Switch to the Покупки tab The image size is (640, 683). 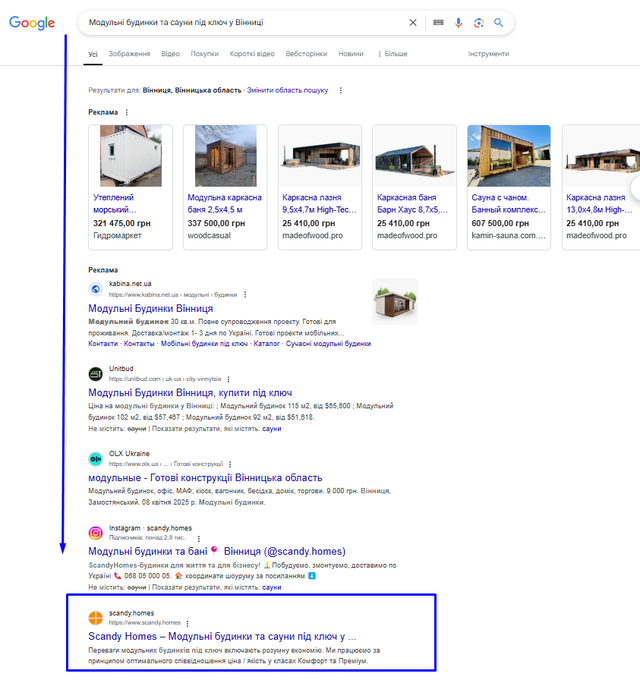pos(204,54)
